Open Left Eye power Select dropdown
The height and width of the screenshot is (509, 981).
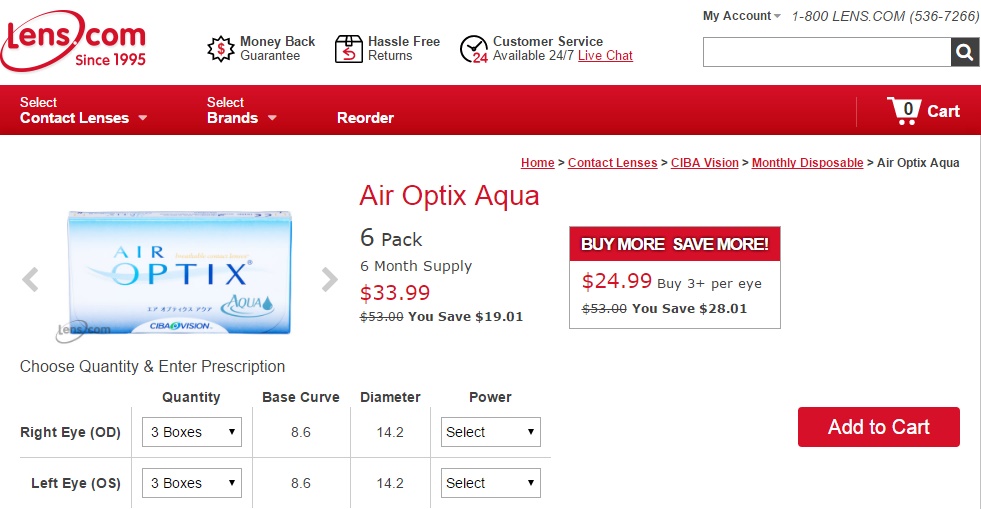click(x=490, y=483)
